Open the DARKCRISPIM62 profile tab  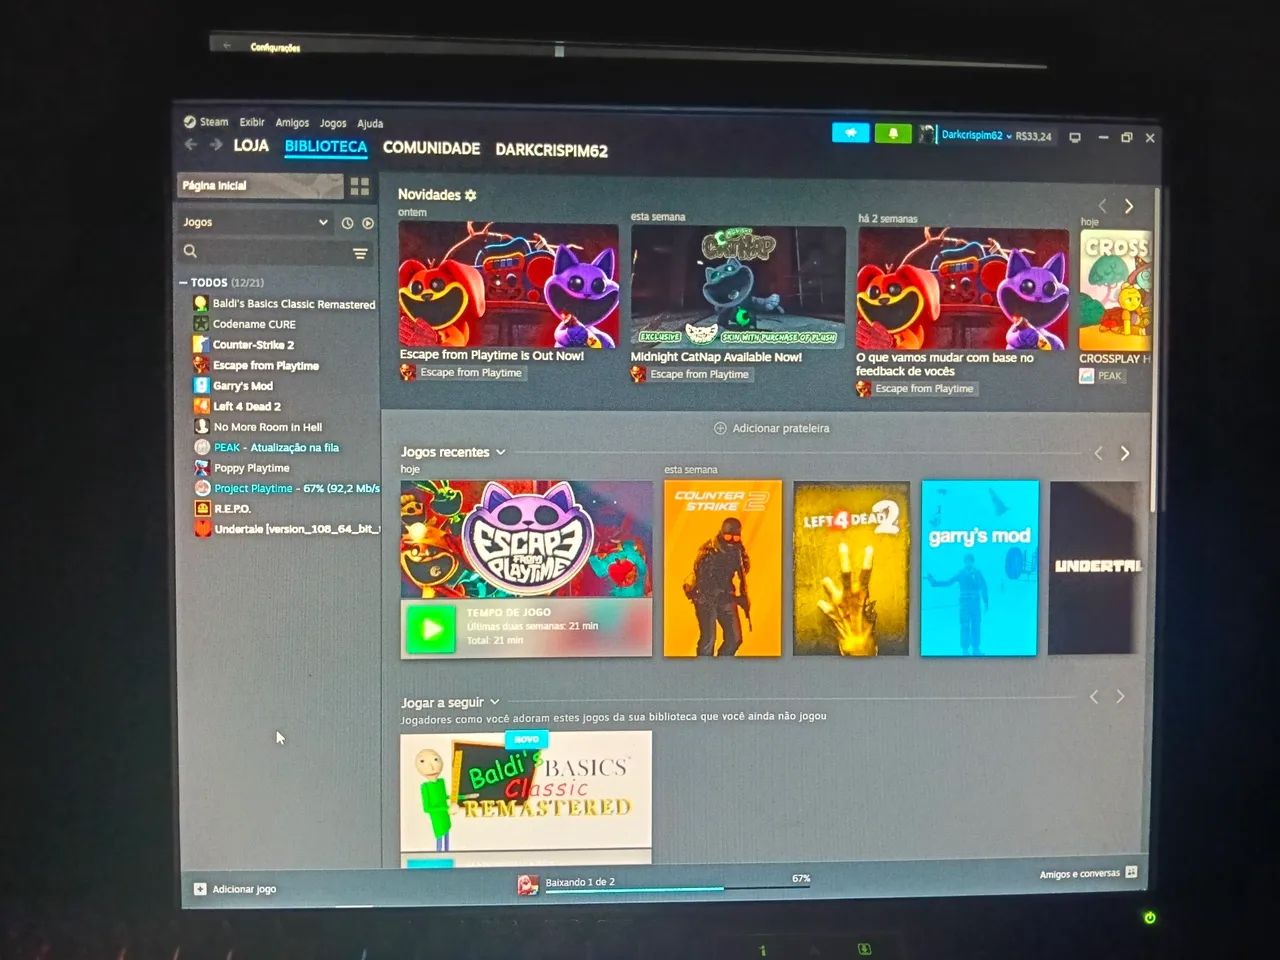551,150
